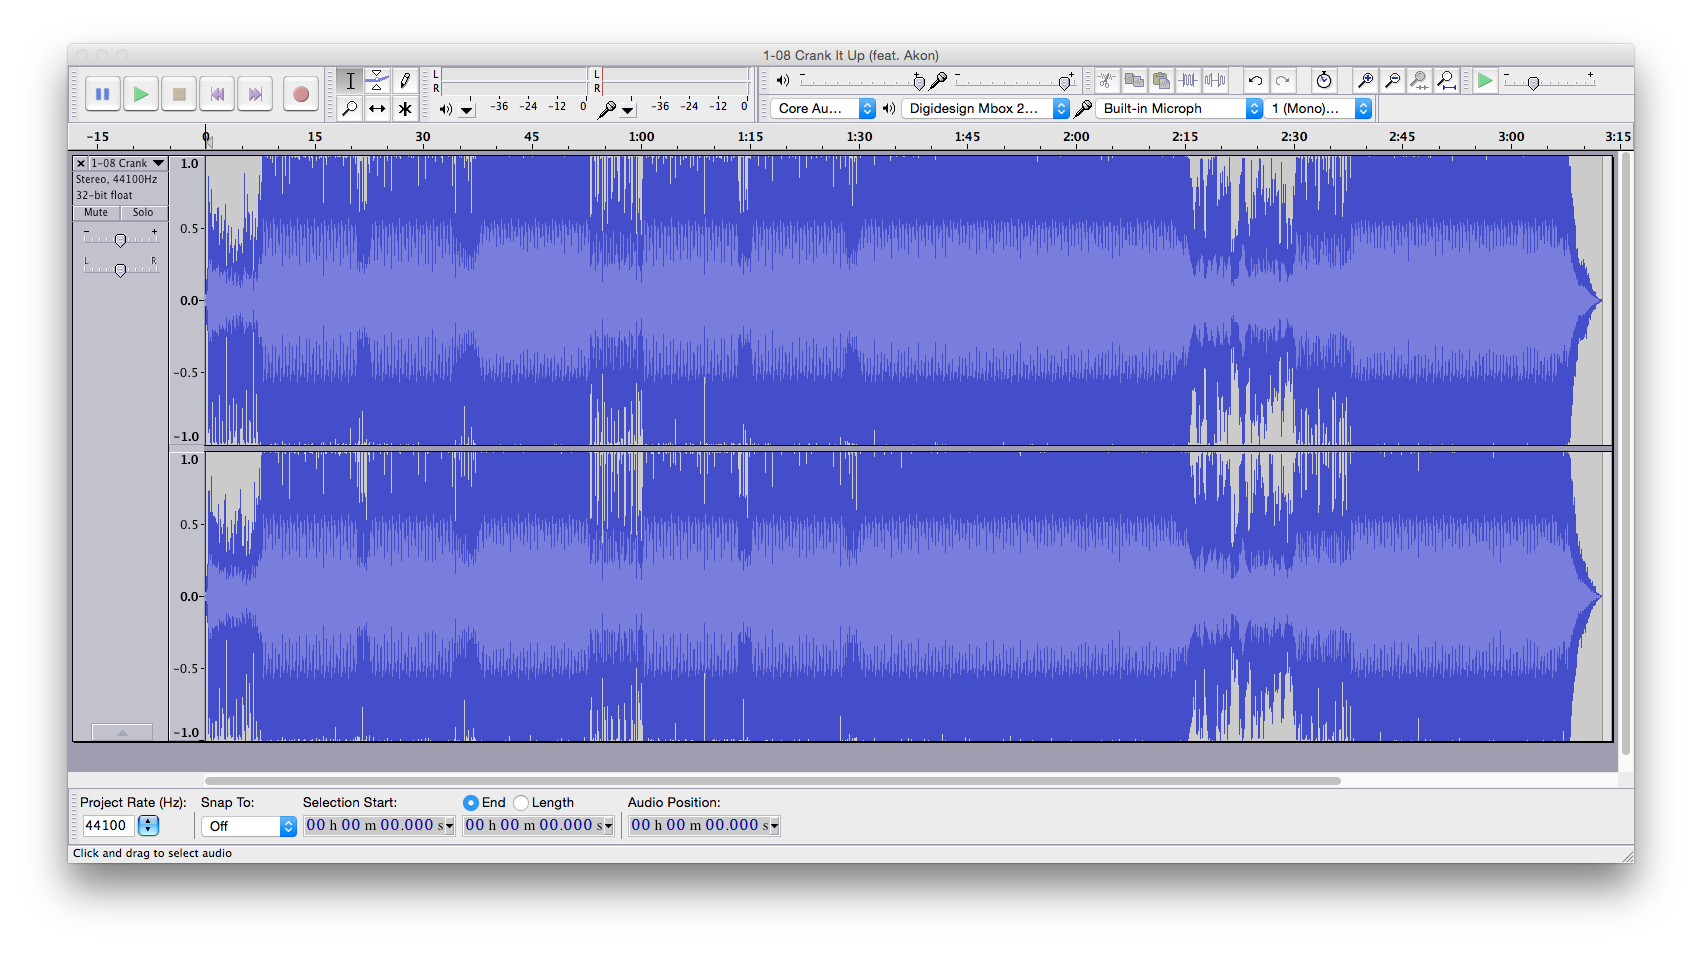Click the Zoom In magnifier
Screen dimensions: 1702x955
pyautogui.click(x=1365, y=81)
